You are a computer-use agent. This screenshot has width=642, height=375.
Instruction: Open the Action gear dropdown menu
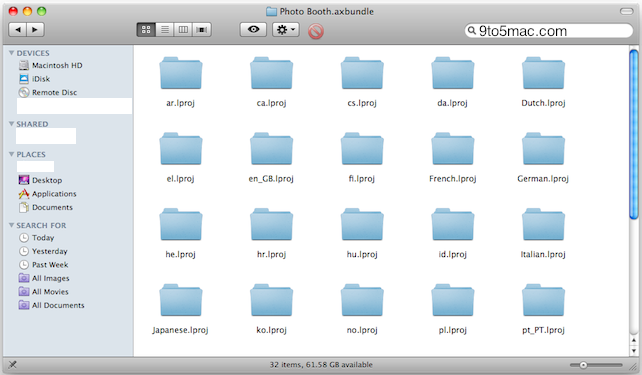pos(286,29)
